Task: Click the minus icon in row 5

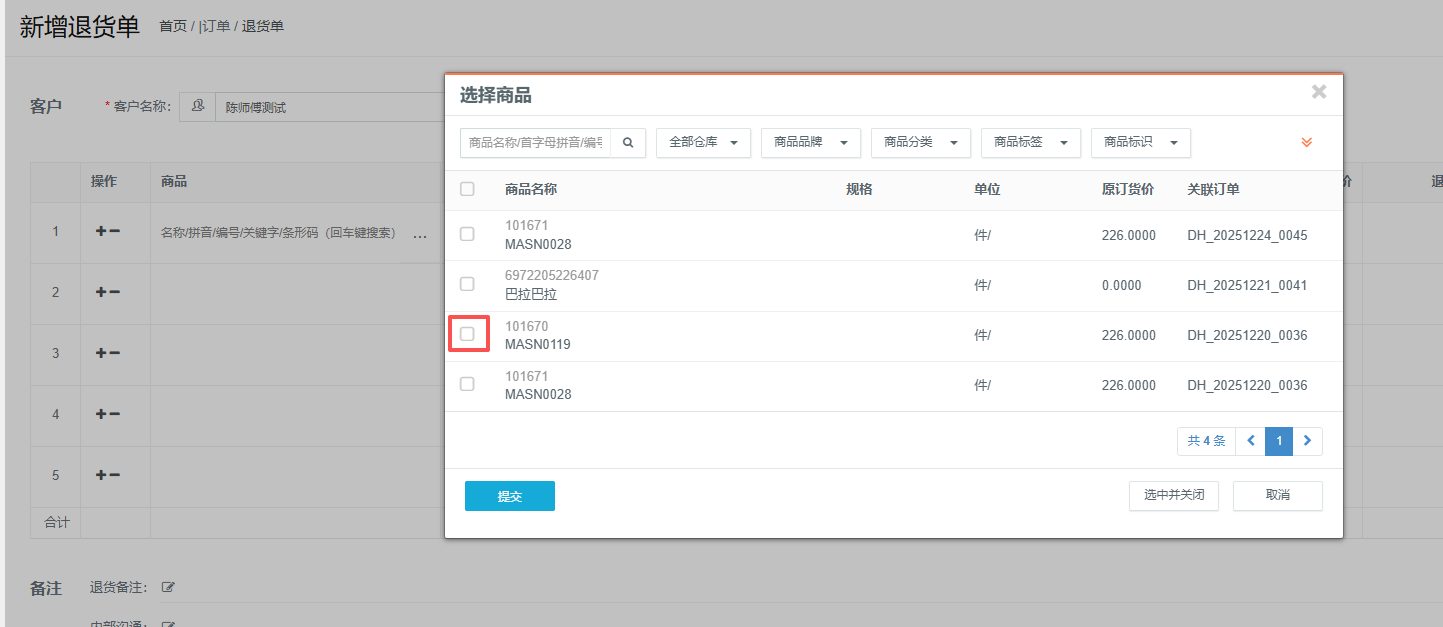Action: point(115,475)
